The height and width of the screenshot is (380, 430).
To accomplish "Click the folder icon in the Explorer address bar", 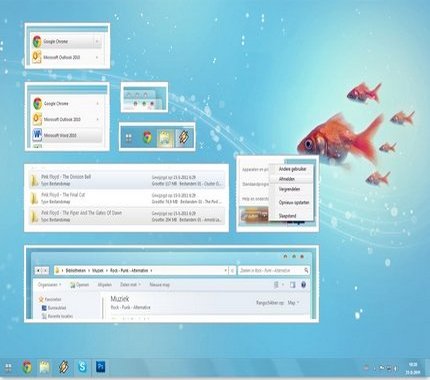I will tap(57, 270).
